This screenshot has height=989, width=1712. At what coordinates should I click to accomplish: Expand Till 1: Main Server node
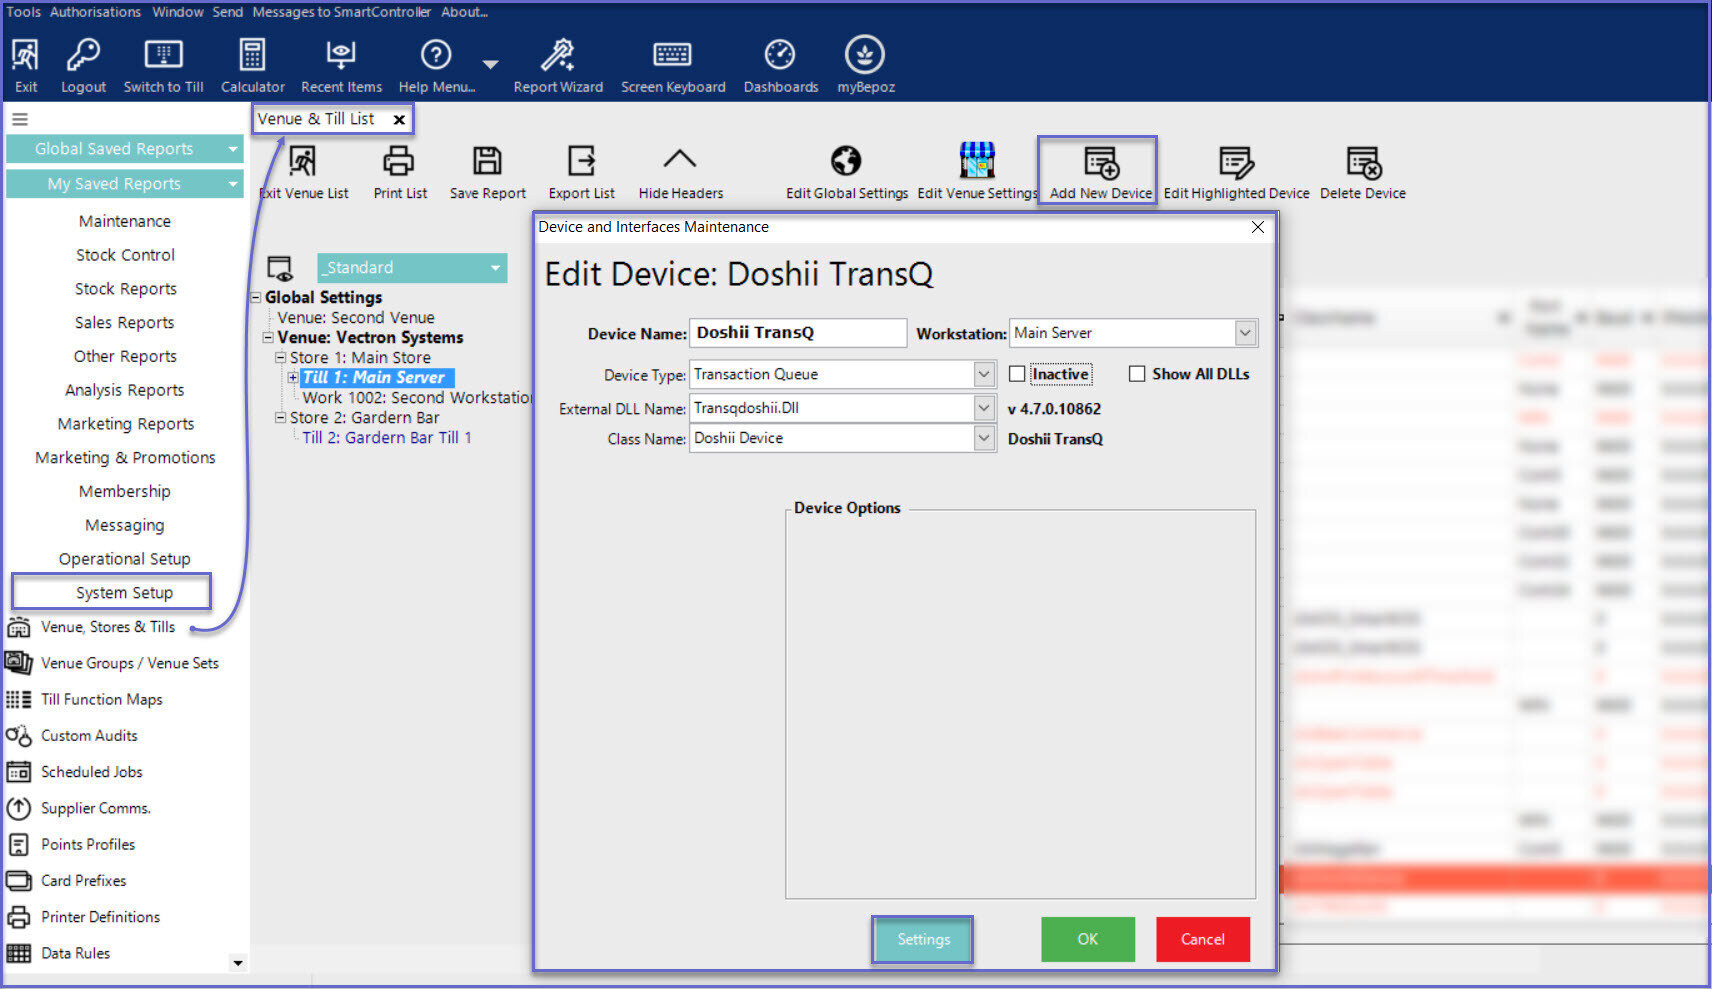(292, 377)
